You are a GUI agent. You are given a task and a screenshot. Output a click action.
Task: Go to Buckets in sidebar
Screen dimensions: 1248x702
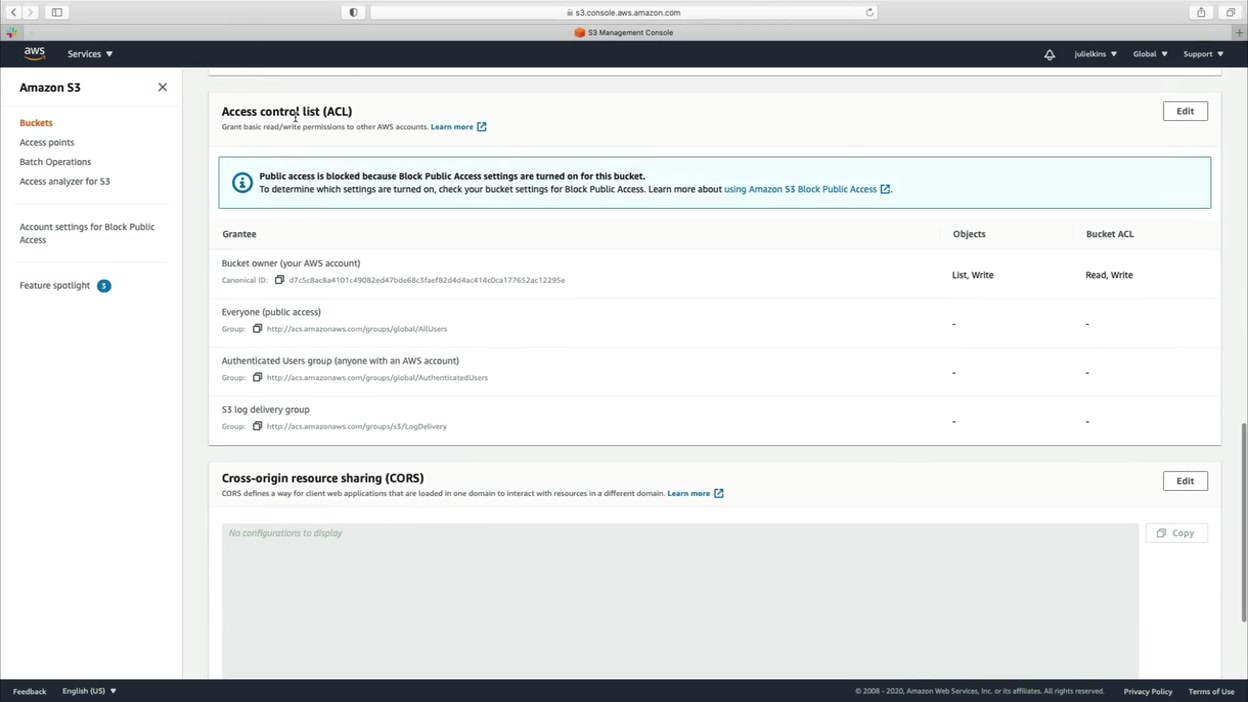point(36,123)
